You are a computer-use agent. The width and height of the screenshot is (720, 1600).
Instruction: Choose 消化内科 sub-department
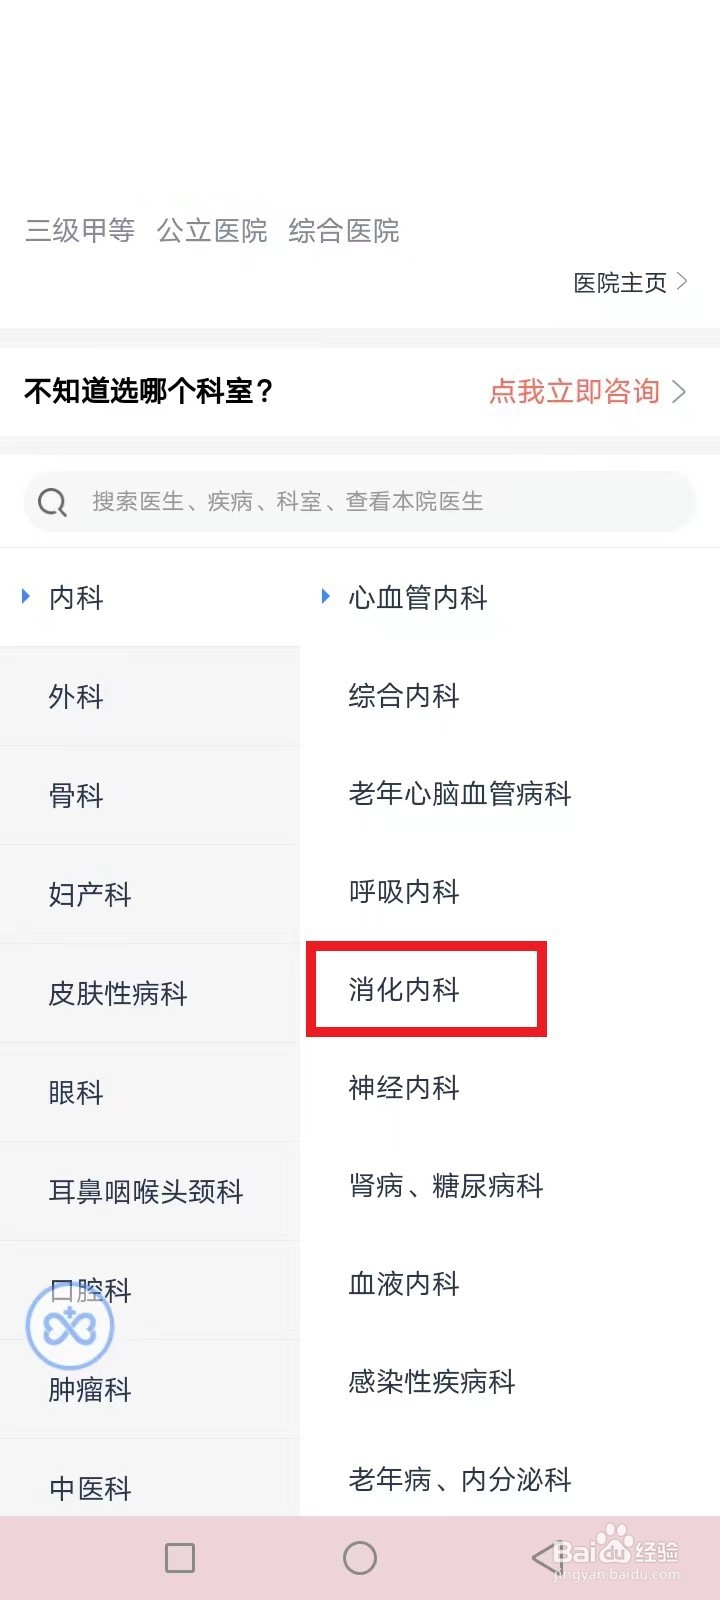coord(404,990)
